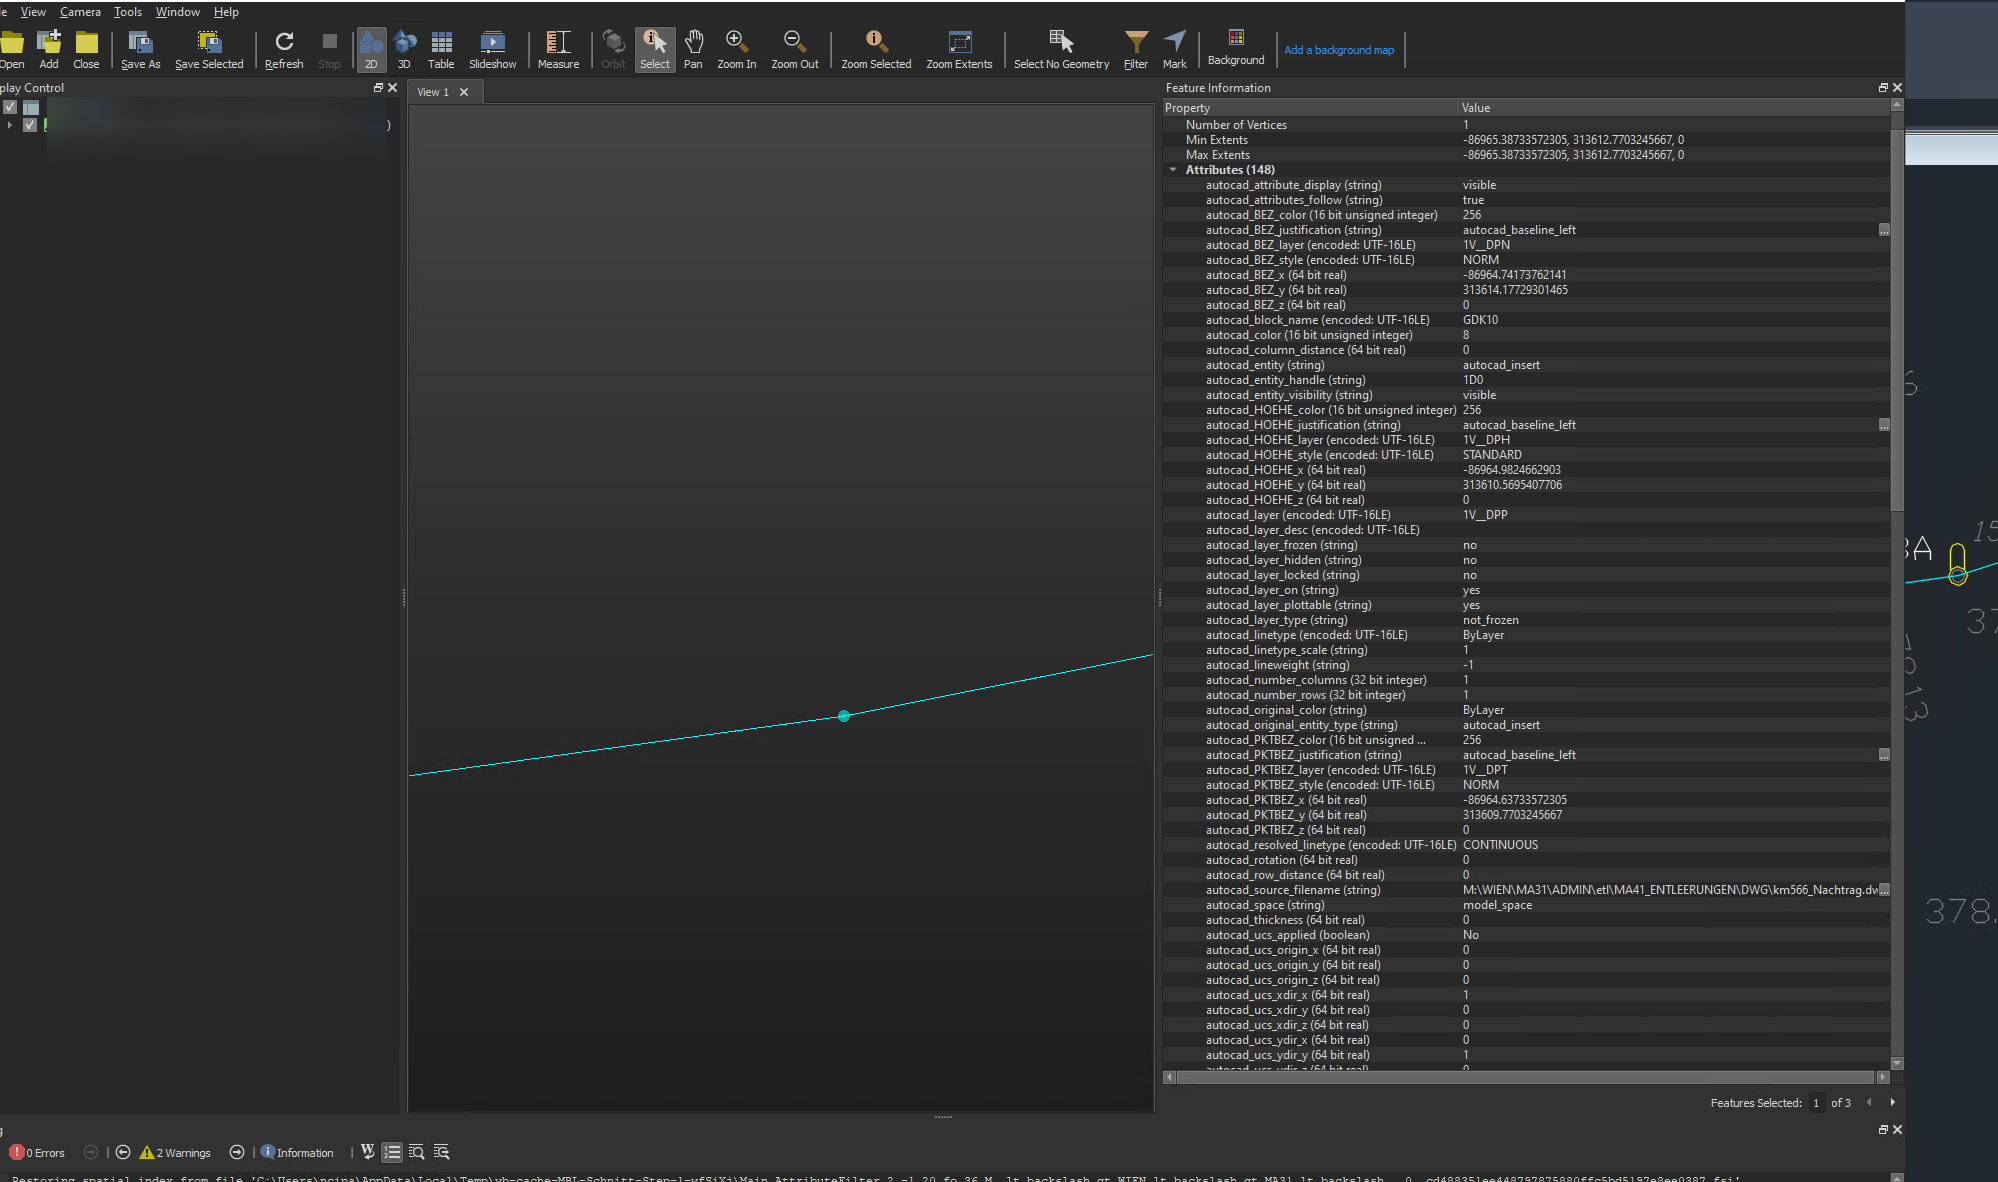This screenshot has height=1182, width=1998.
Task: Click Zoom Selected in the toolbar
Action: pos(876,50)
